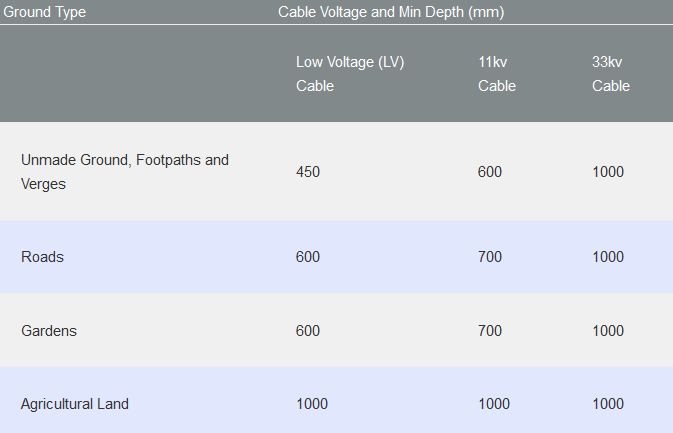Select the Gardens row label

pos(49,331)
